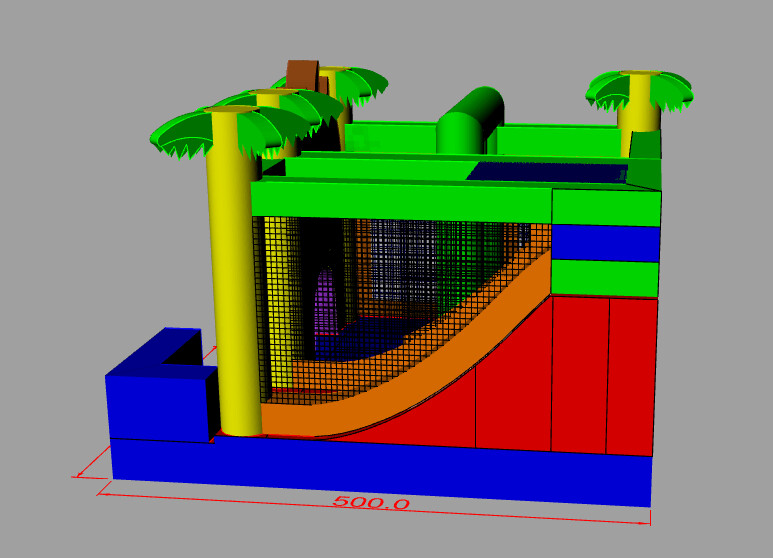Select the brown block above the palm trees
This screenshot has width=773, height=558.
pos(304,75)
